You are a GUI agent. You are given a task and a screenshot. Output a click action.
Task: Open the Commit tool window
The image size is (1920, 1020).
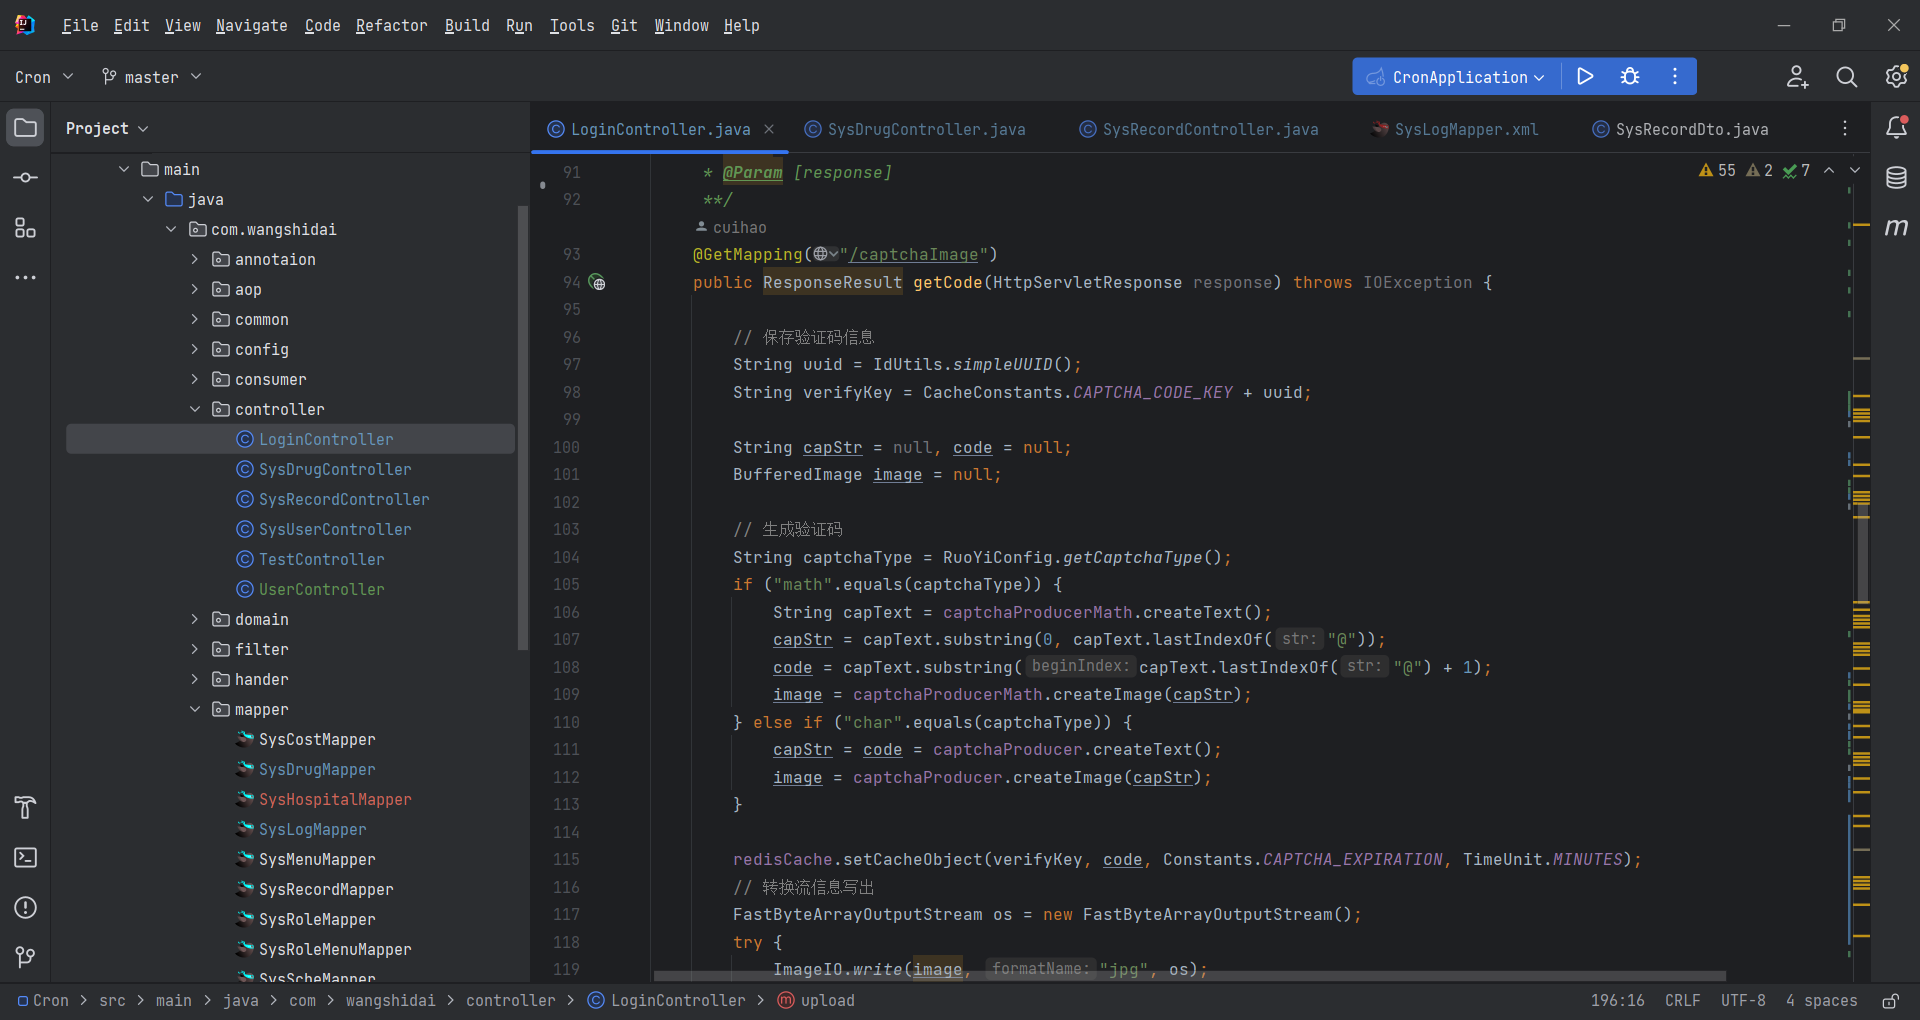(x=26, y=178)
